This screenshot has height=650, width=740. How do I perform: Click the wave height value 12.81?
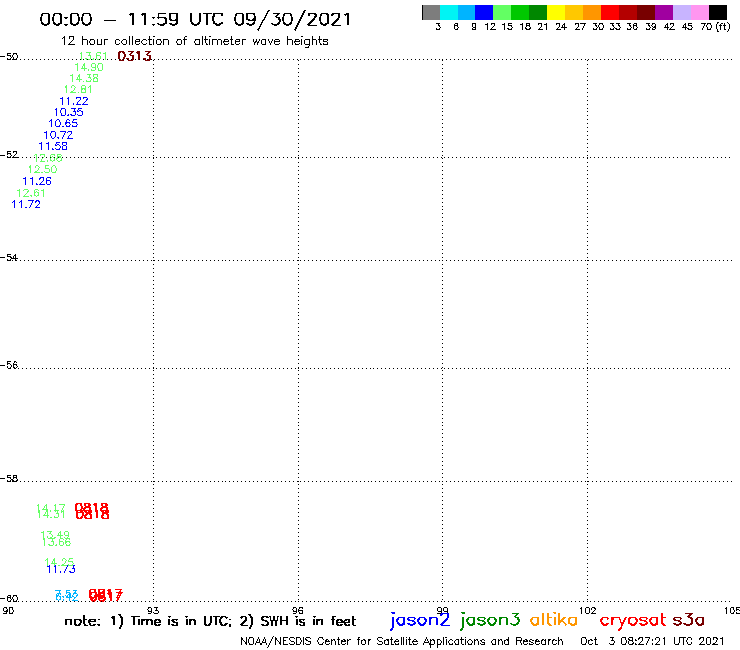point(78,90)
